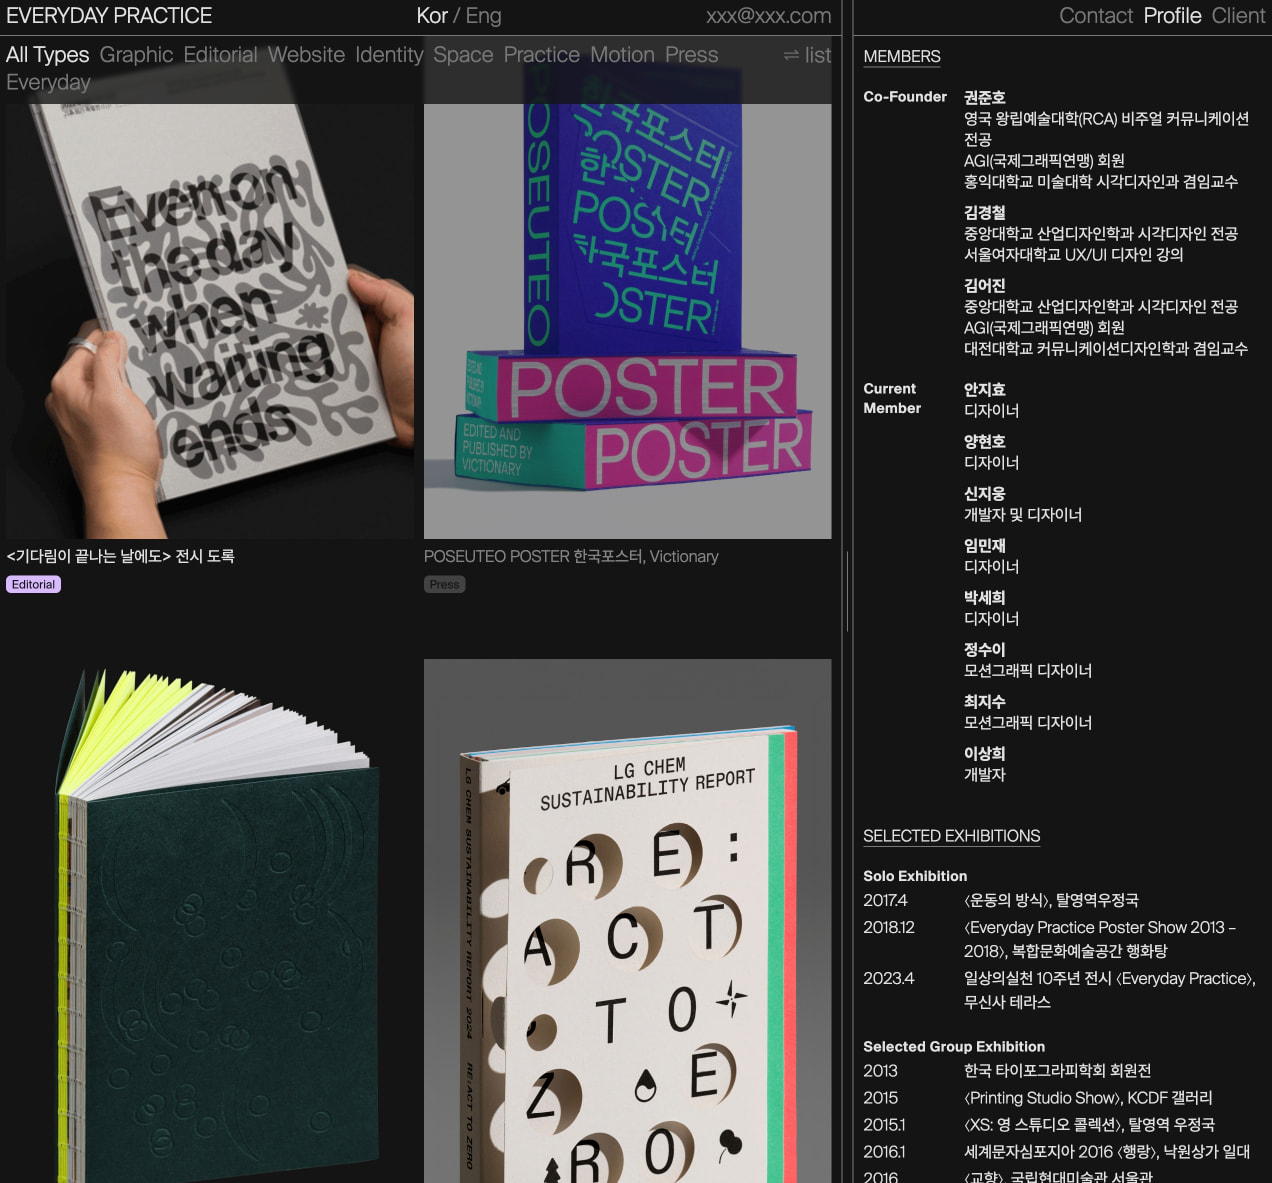Select co-founder name 김어진
Image resolution: width=1272 pixels, height=1183 pixels.
pos(985,285)
